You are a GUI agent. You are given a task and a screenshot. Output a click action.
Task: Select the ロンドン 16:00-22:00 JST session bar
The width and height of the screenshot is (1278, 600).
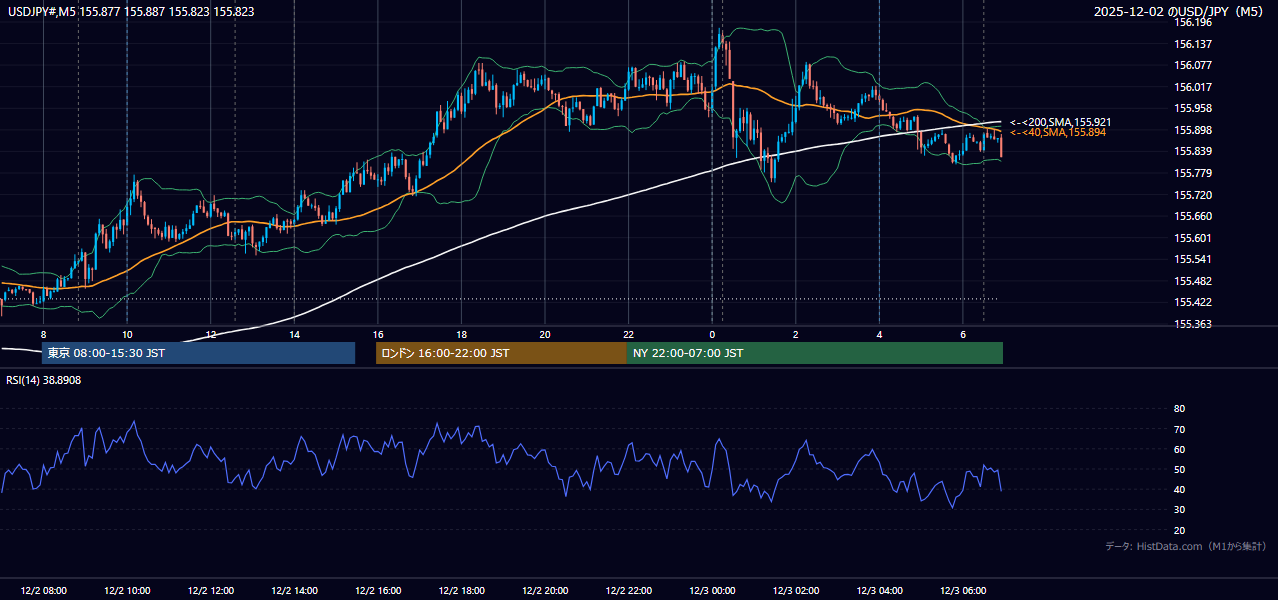tap(501, 353)
